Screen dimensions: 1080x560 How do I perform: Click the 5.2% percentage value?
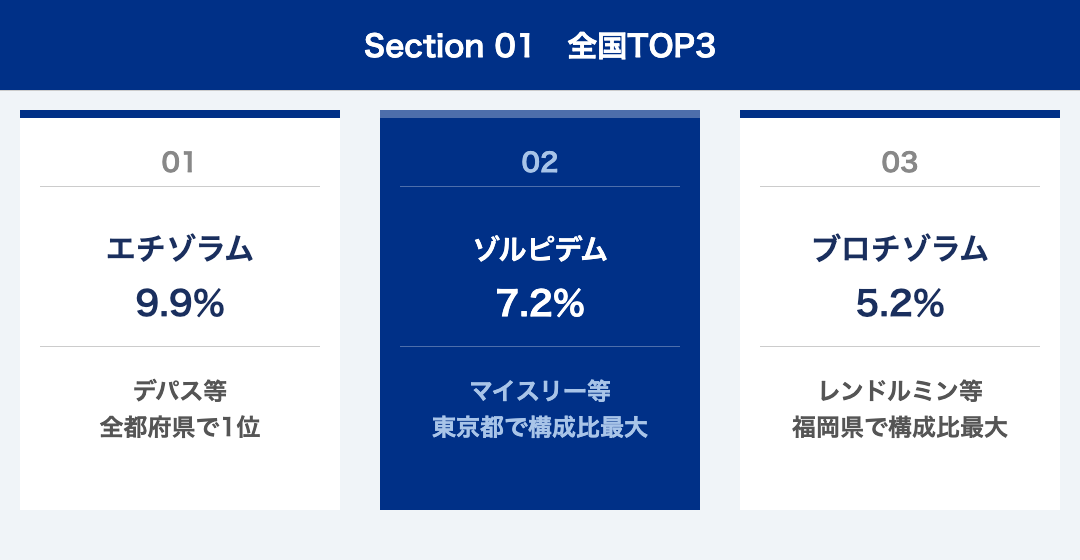(x=900, y=303)
